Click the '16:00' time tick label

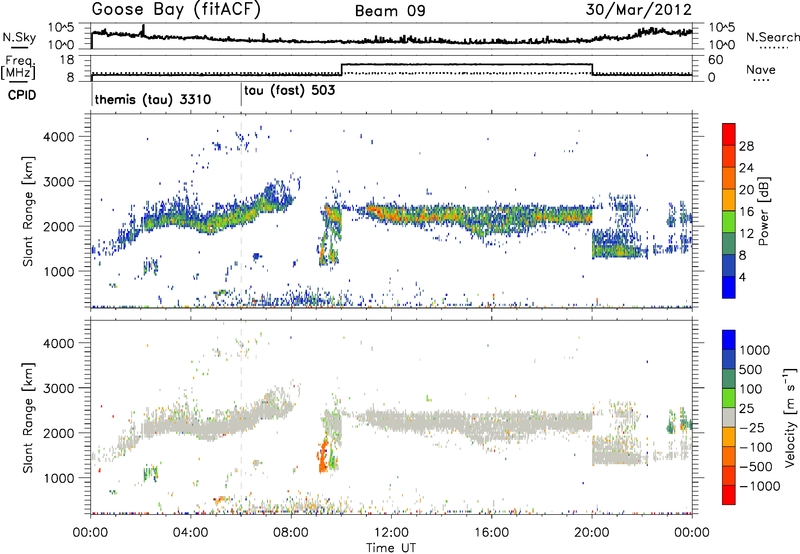[x=491, y=533]
